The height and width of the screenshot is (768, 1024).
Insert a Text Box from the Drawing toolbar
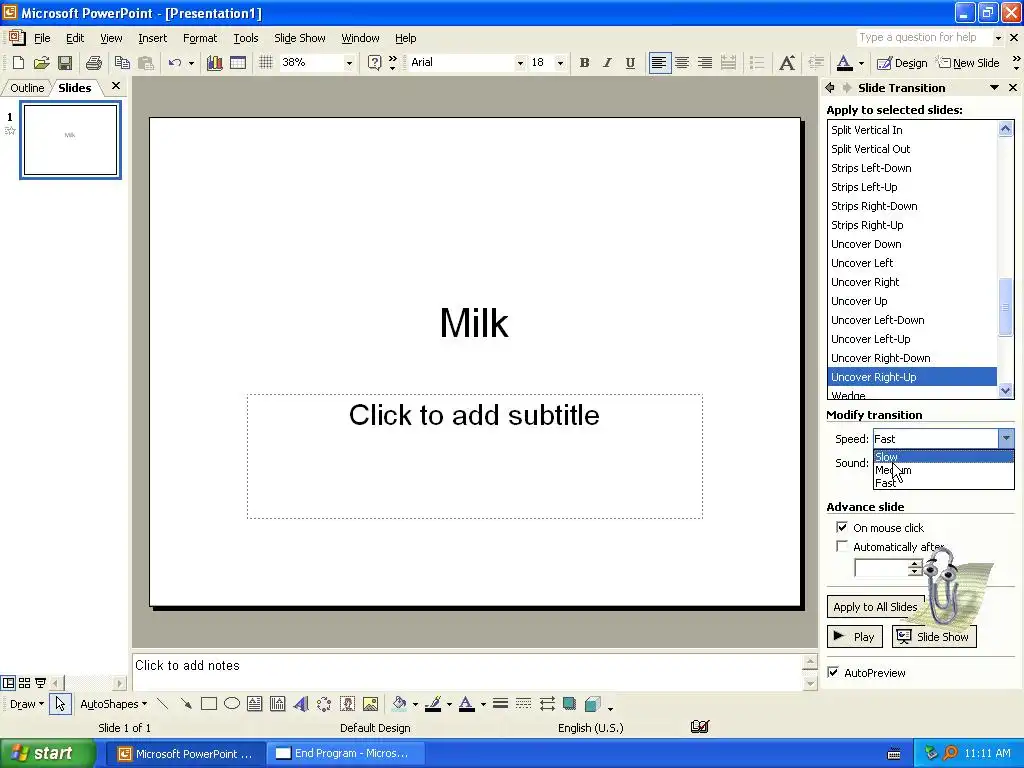pyautogui.click(x=255, y=704)
